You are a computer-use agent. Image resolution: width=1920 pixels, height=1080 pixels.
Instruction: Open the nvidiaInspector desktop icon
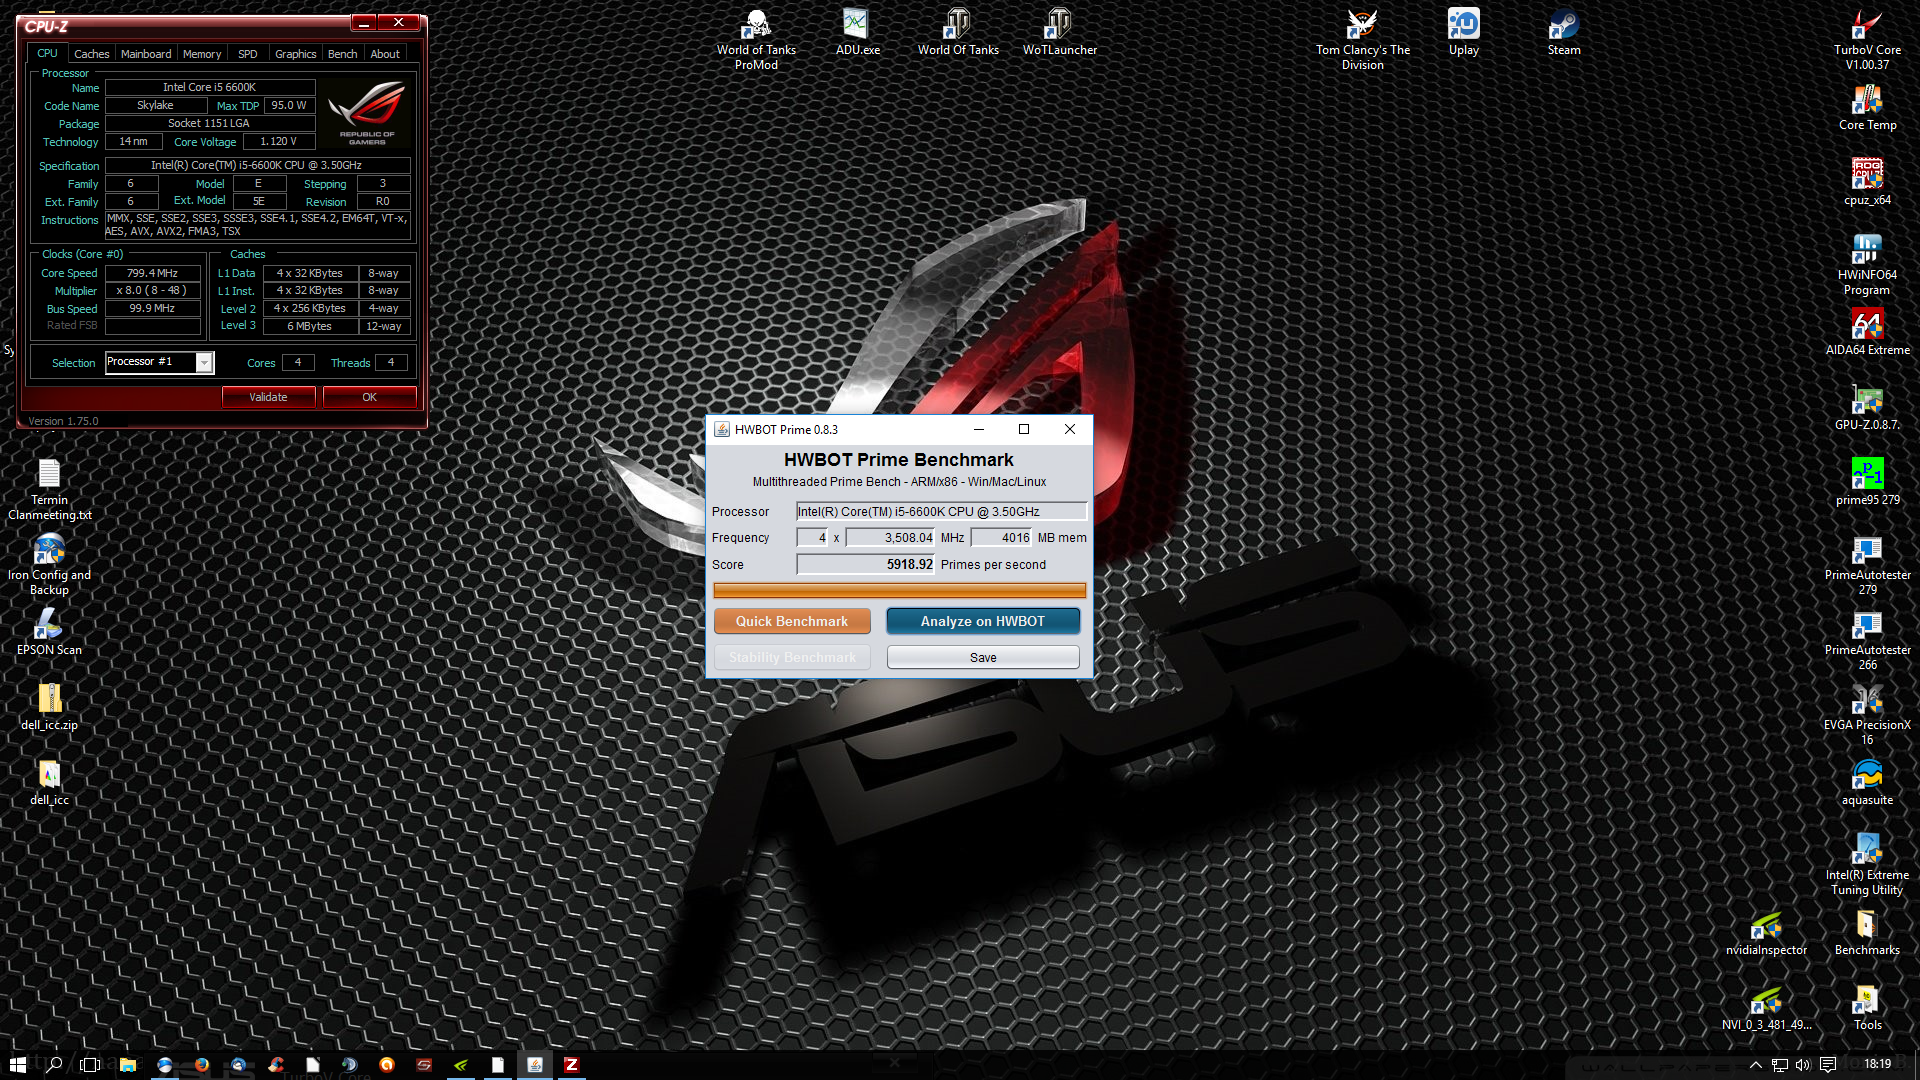pyautogui.click(x=1766, y=932)
